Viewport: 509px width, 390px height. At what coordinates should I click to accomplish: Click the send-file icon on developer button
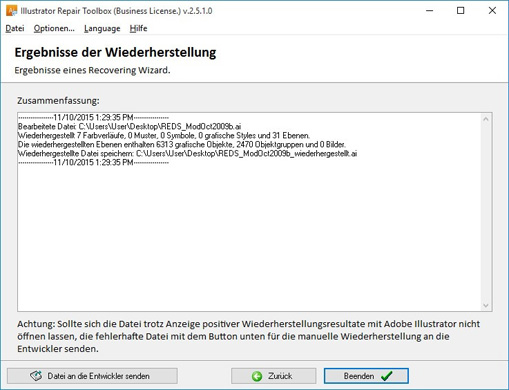pos(36,376)
